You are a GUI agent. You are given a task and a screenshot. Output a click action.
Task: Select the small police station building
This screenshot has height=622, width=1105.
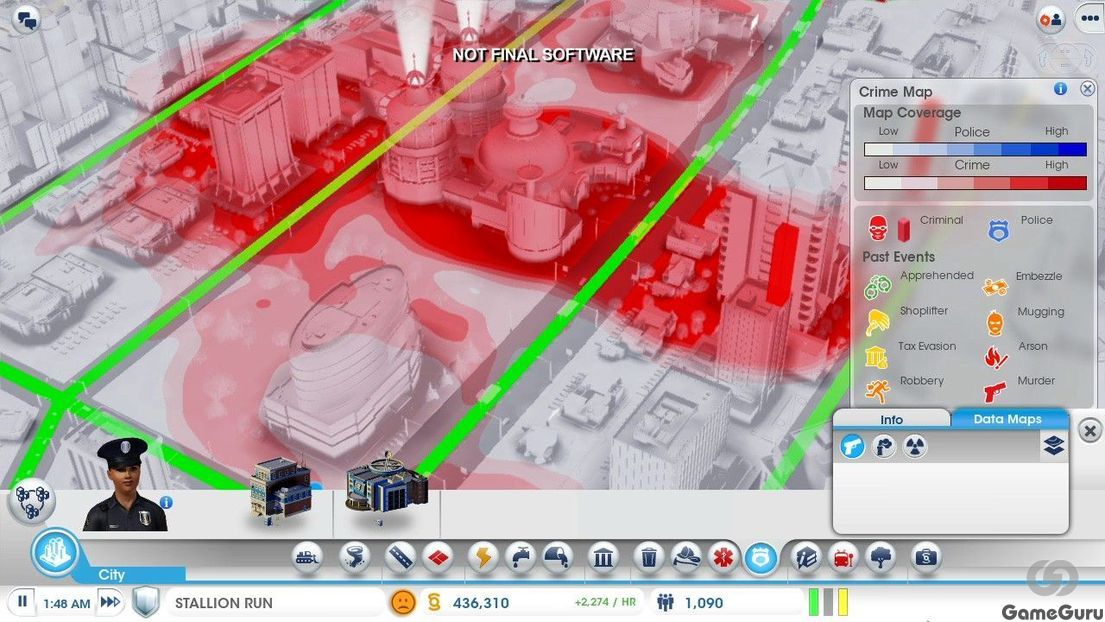coord(280,490)
